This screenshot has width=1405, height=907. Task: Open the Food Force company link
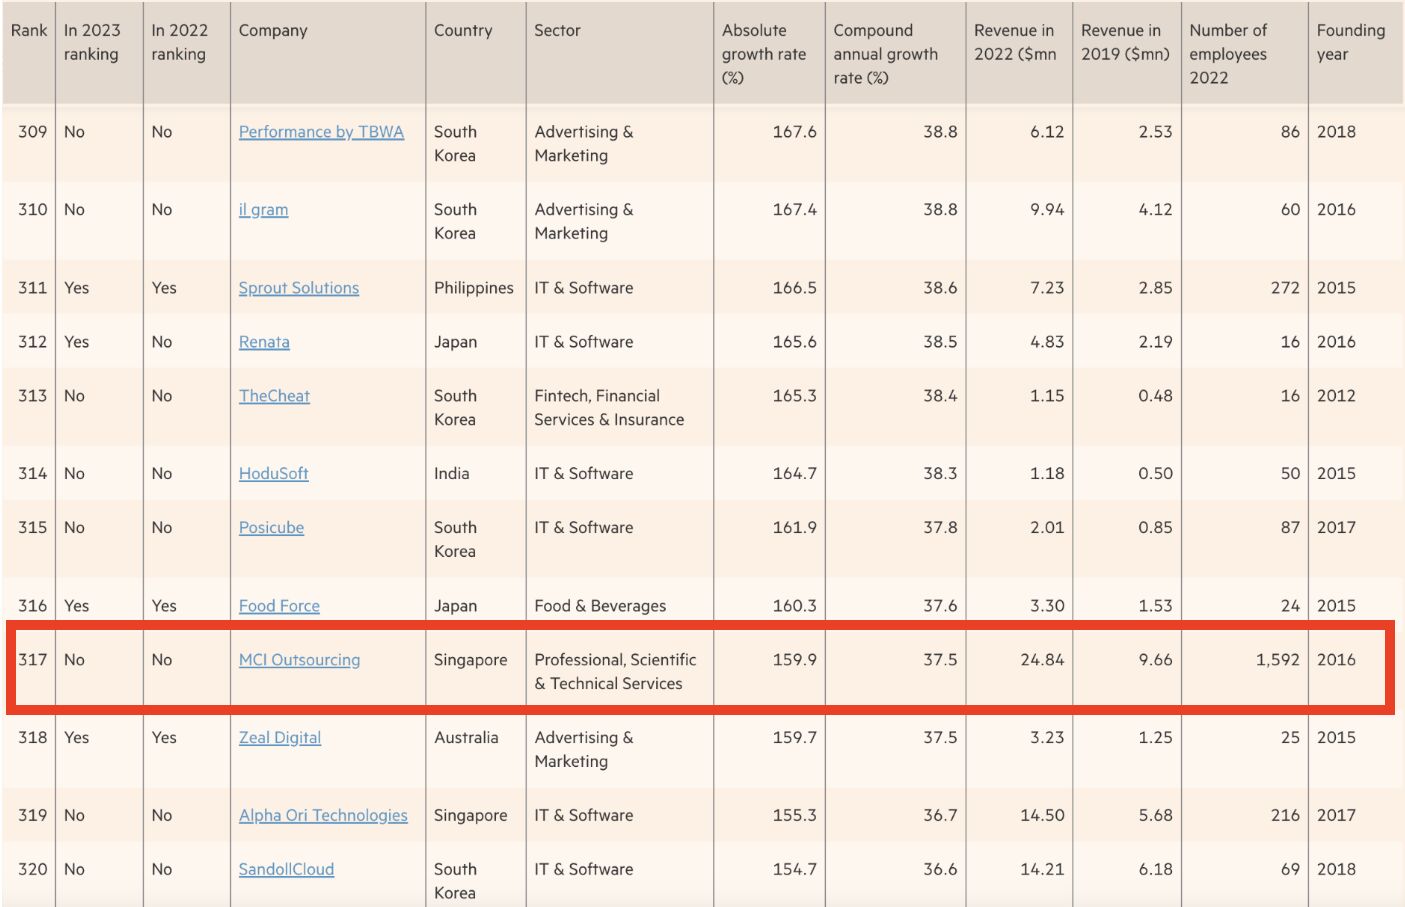pos(279,606)
